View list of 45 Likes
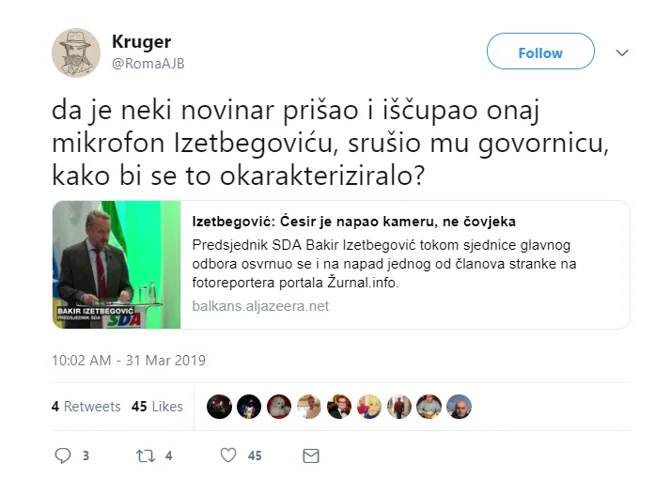The height and width of the screenshot is (502, 670). (x=157, y=406)
